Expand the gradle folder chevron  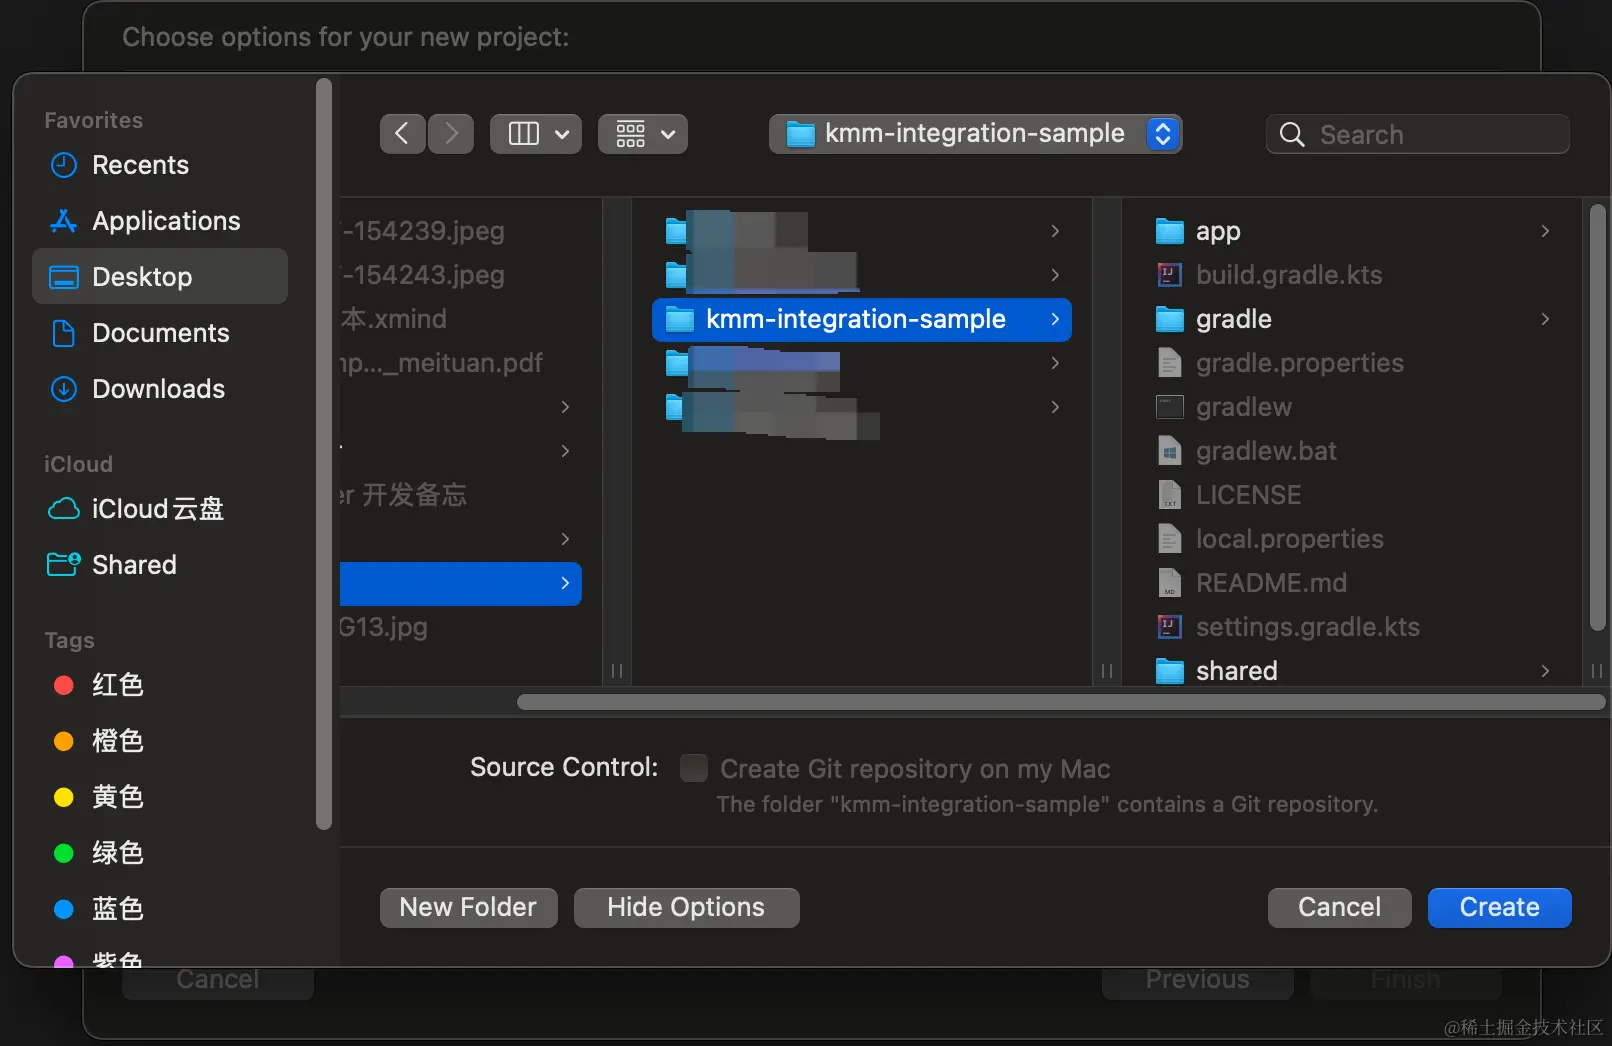[1545, 320]
